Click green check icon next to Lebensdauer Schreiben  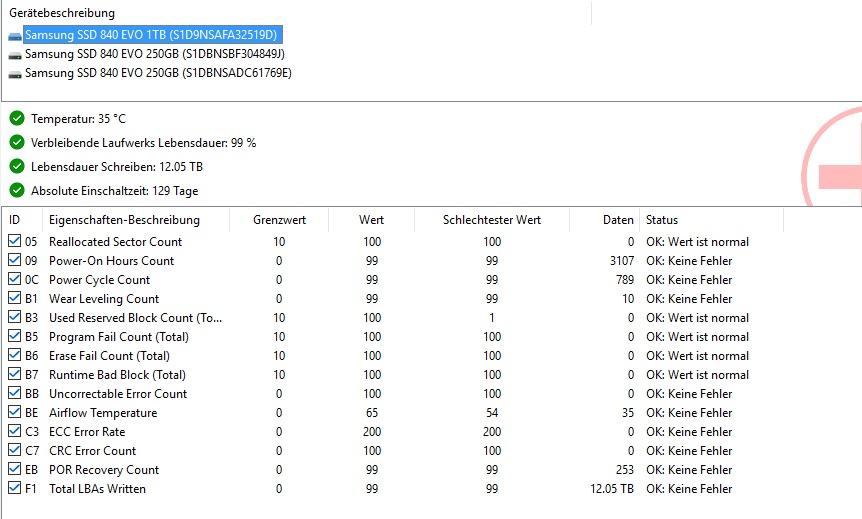(17, 166)
